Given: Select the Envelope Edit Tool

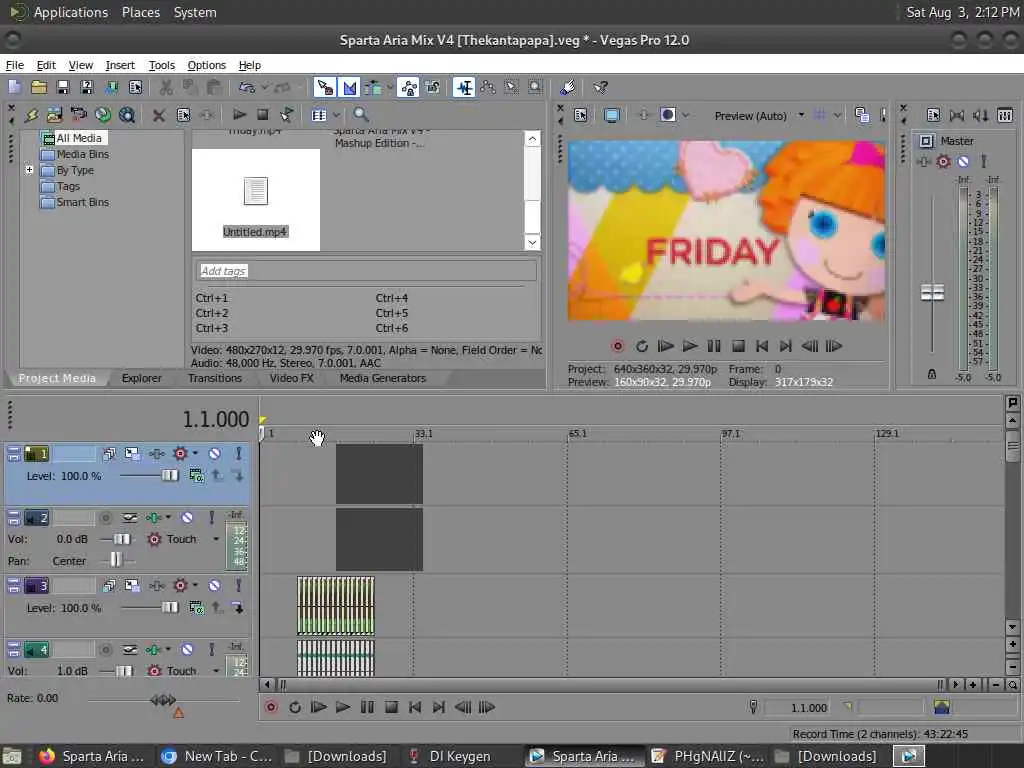Looking at the screenshot, I should tap(488, 87).
